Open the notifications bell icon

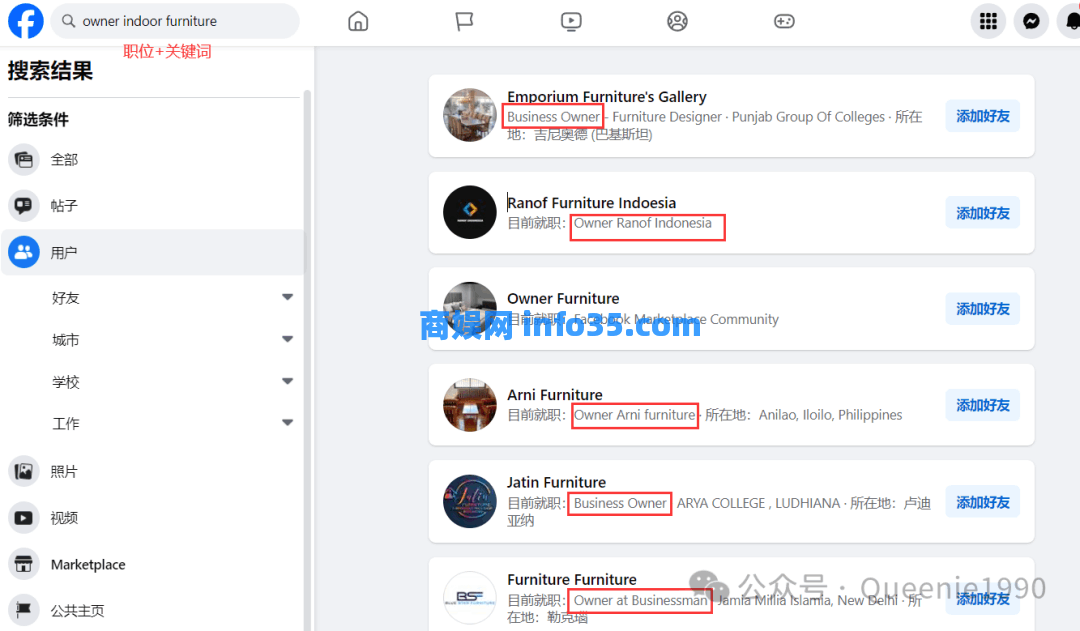coord(1071,21)
